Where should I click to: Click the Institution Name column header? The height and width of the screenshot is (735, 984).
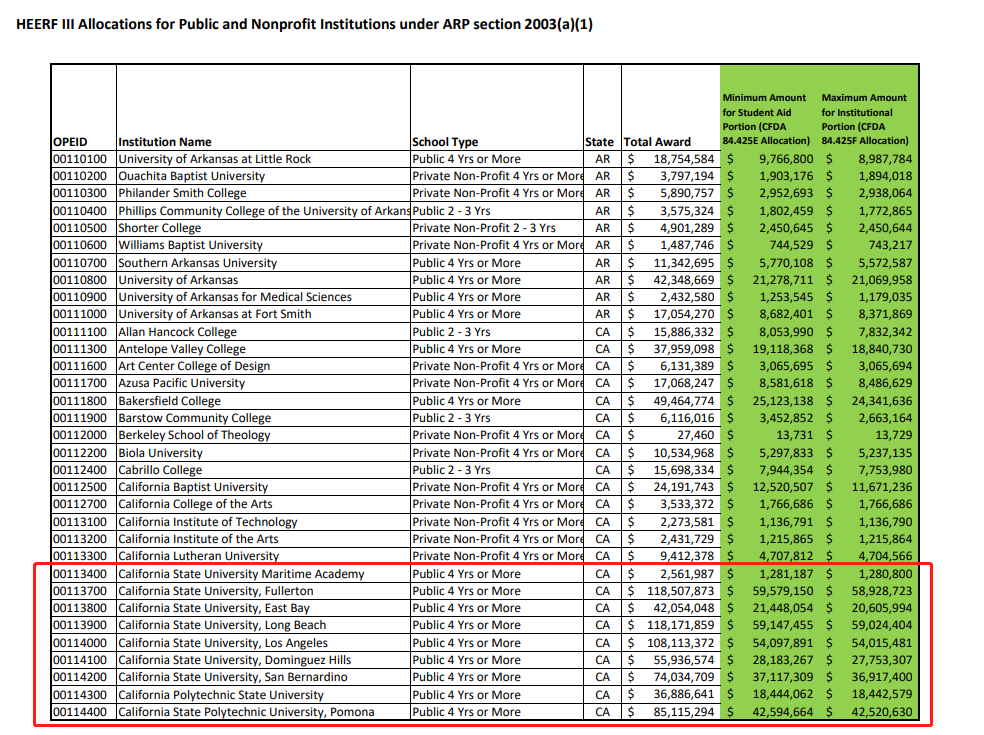point(165,142)
